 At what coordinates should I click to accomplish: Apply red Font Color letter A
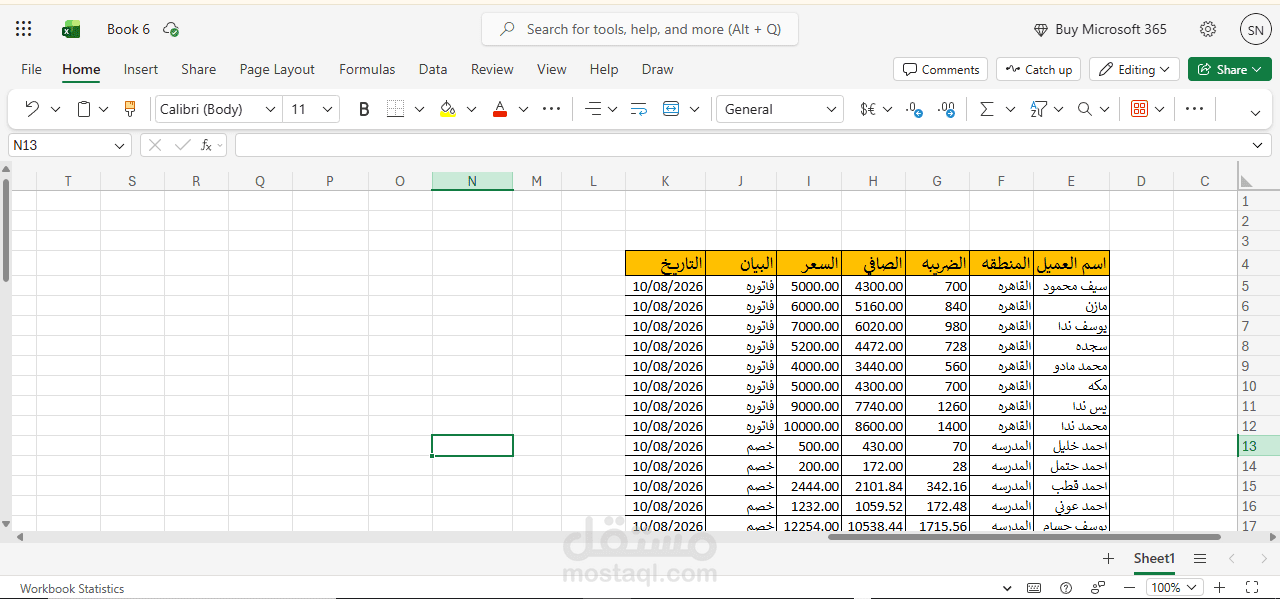(500, 109)
